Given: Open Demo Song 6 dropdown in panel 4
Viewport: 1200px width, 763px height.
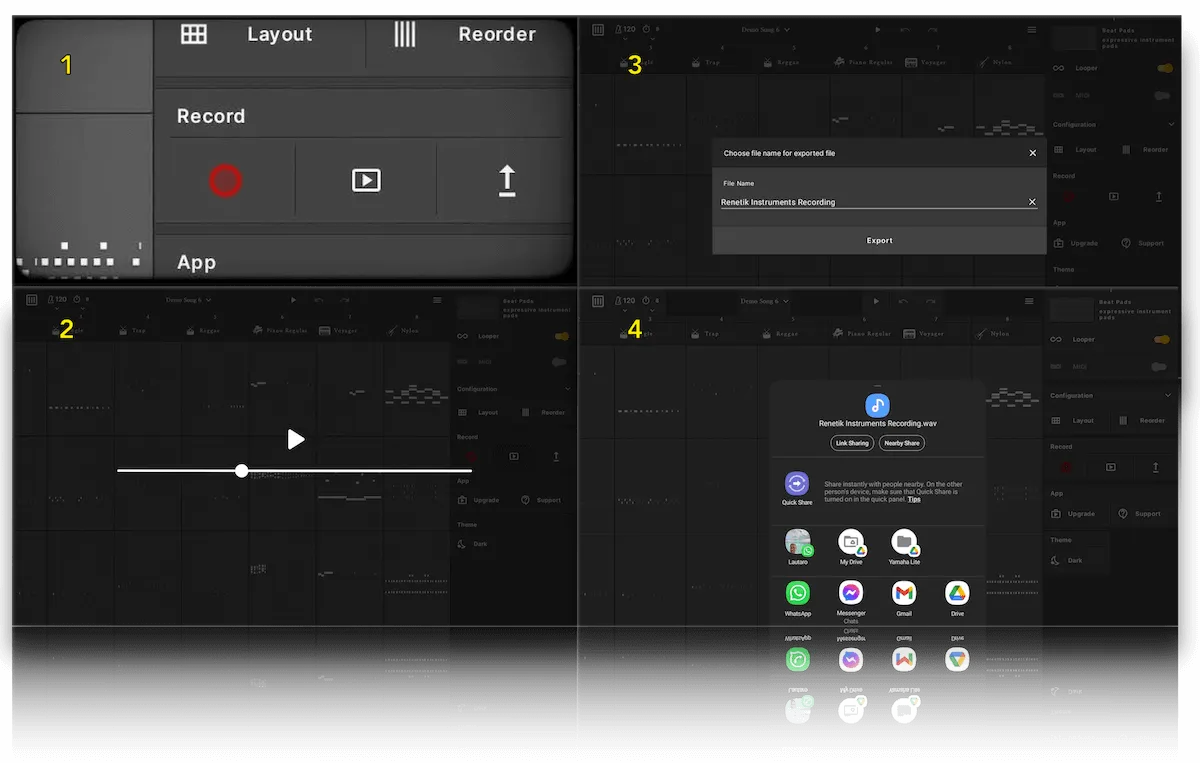Looking at the screenshot, I should click(765, 301).
